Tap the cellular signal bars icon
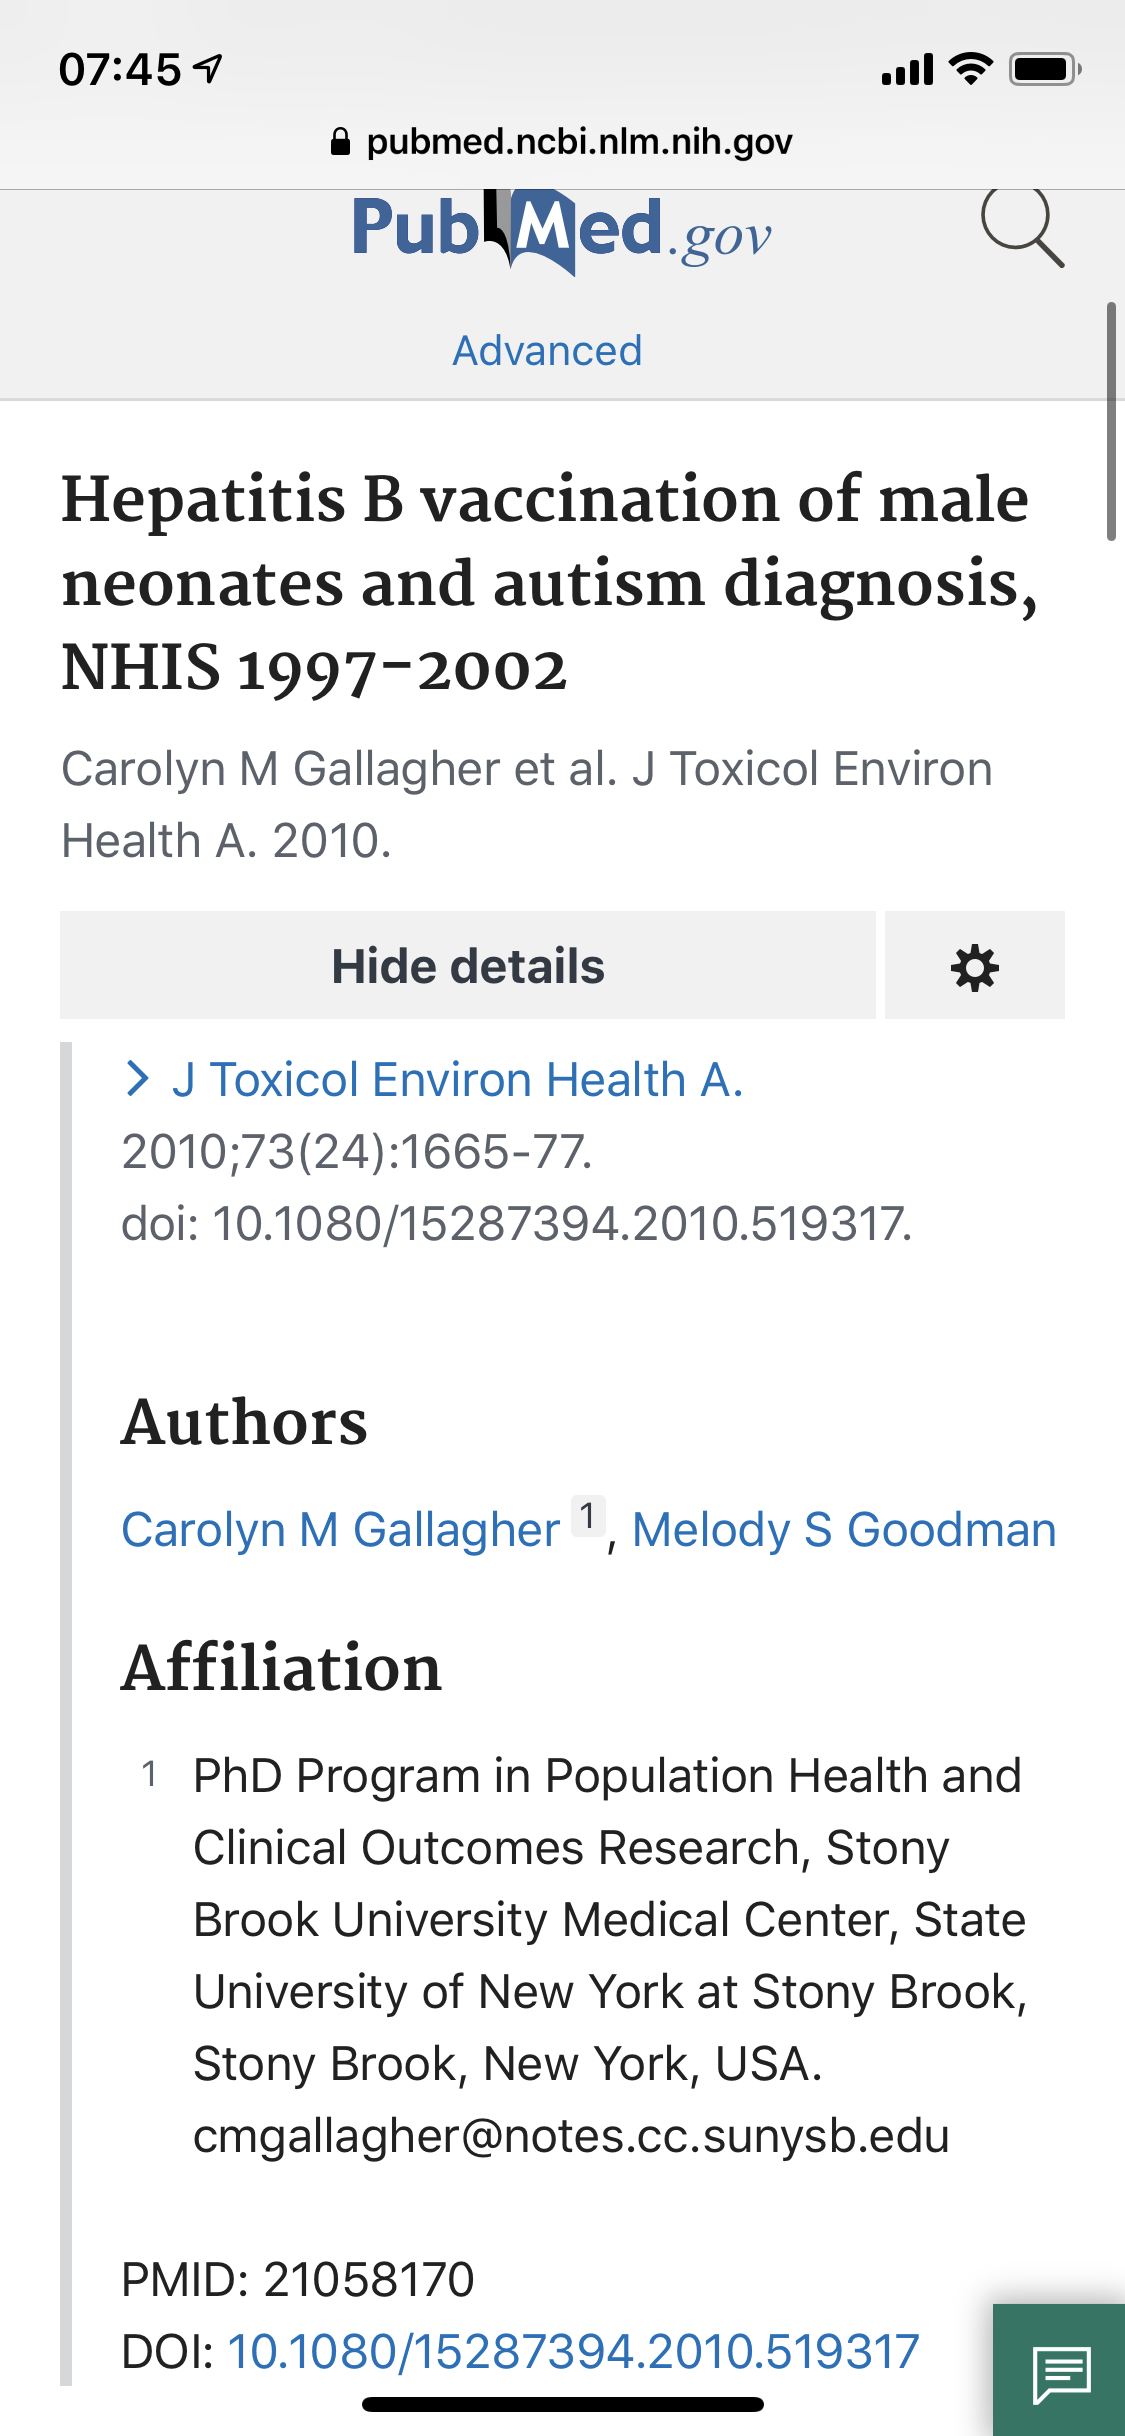This screenshot has height=2436, width=1125. pyautogui.click(x=907, y=70)
